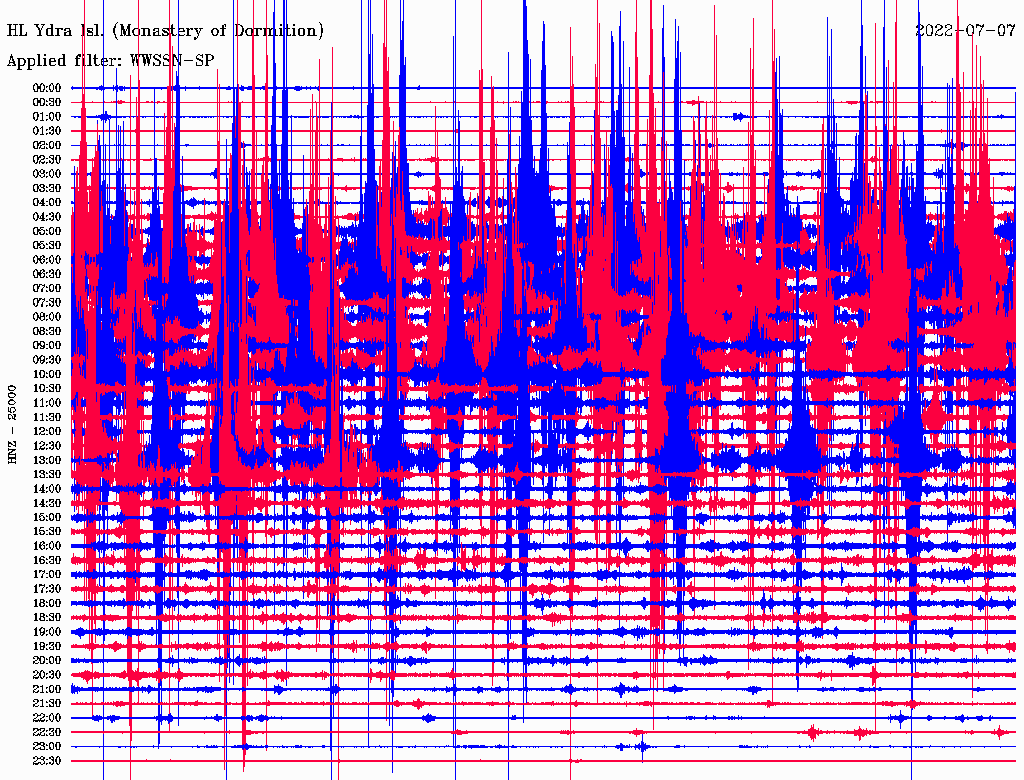Click the station title 'HL Ydra Isl. (Monastery of Dormition)'
The width and height of the screenshot is (1024, 780).
tap(165, 31)
